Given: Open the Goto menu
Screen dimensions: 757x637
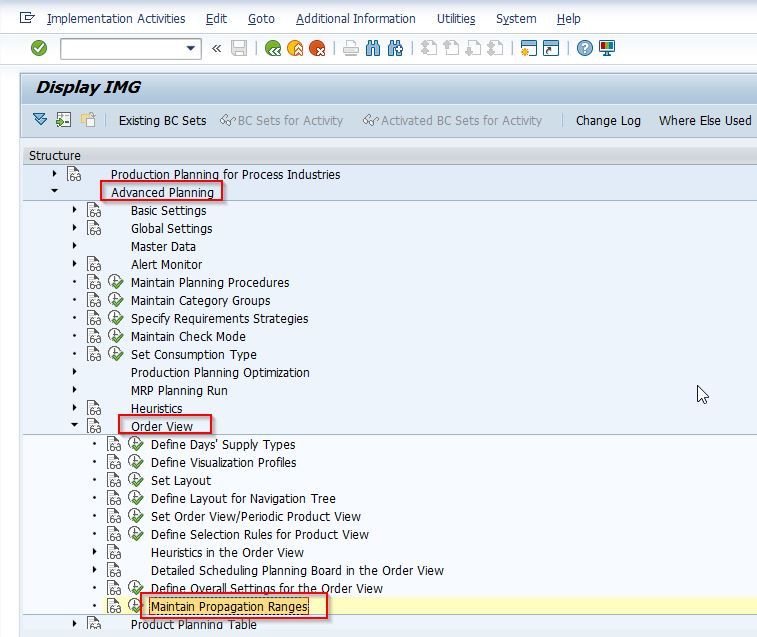Looking at the screenshot, I should click(261, 19).
